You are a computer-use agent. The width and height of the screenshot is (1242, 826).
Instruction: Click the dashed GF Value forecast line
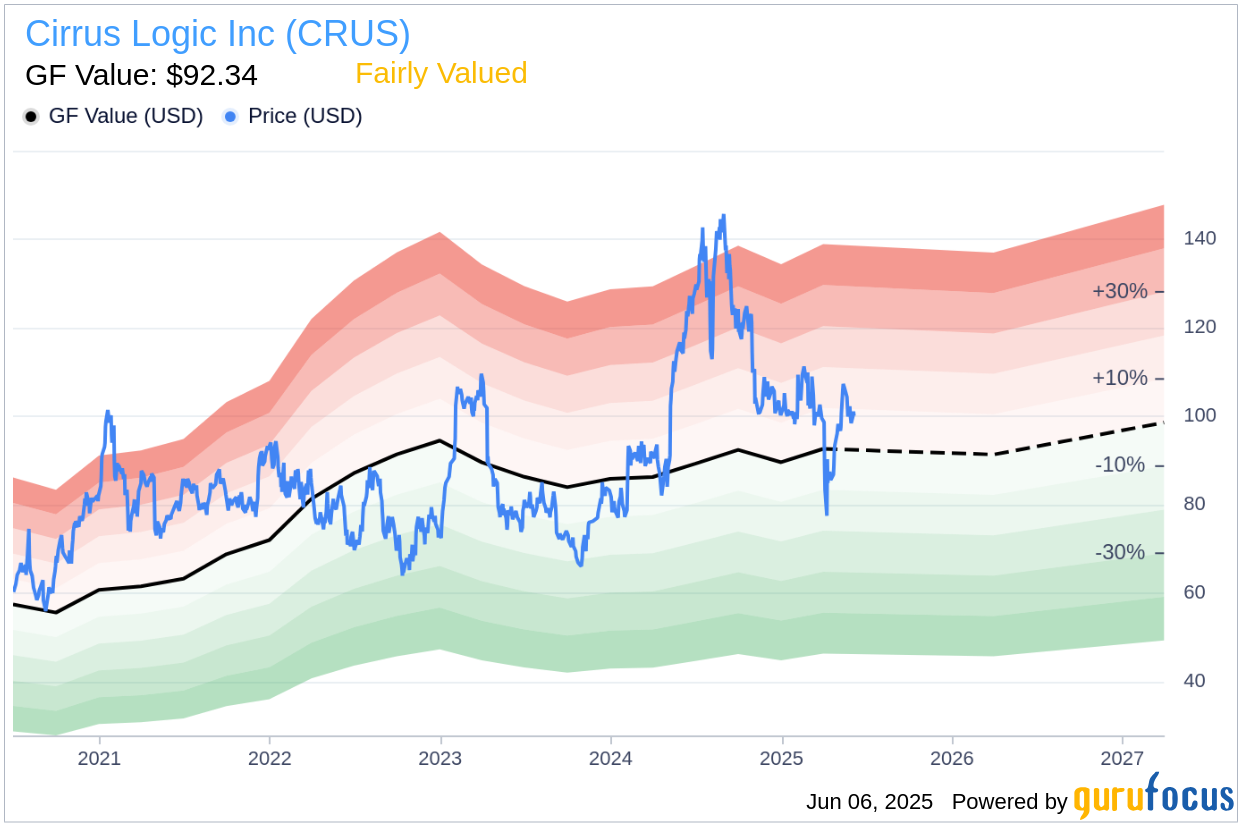(995, 452)
